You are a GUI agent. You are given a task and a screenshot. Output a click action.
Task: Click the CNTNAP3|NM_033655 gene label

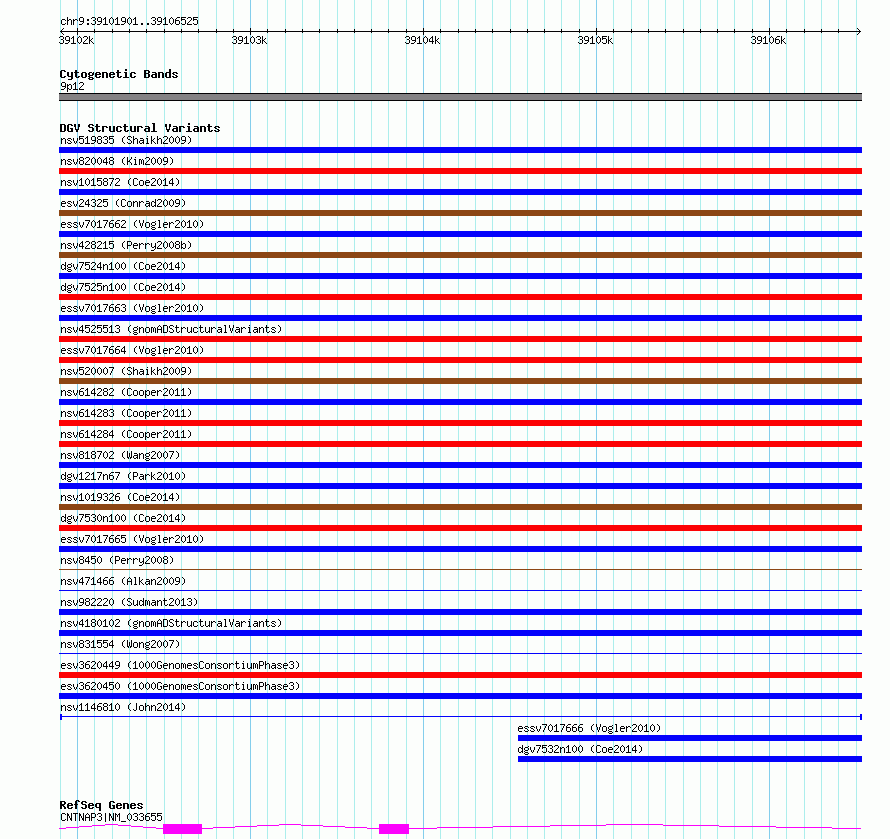pos(111,817)
